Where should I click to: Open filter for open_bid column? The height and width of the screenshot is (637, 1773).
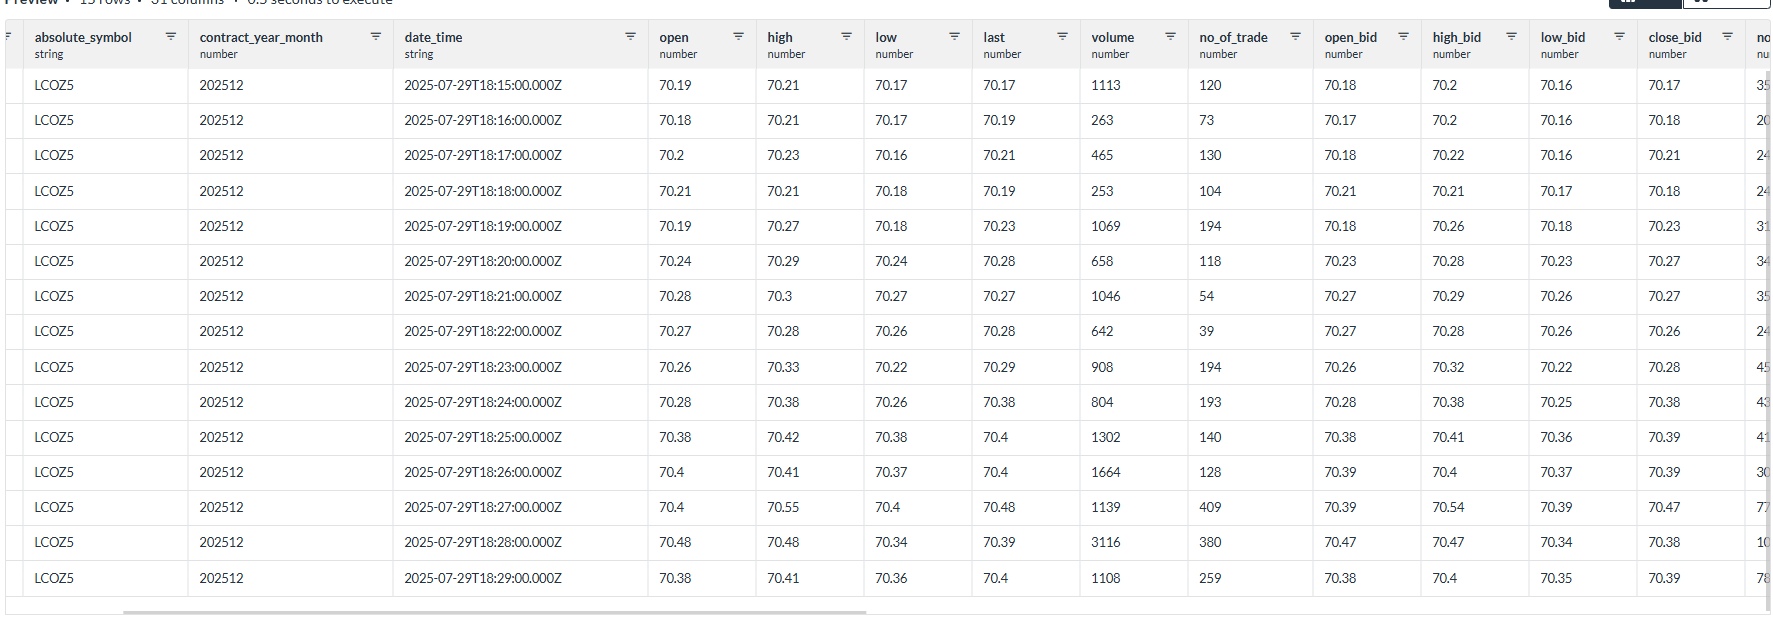click(x=1404, y=36)
